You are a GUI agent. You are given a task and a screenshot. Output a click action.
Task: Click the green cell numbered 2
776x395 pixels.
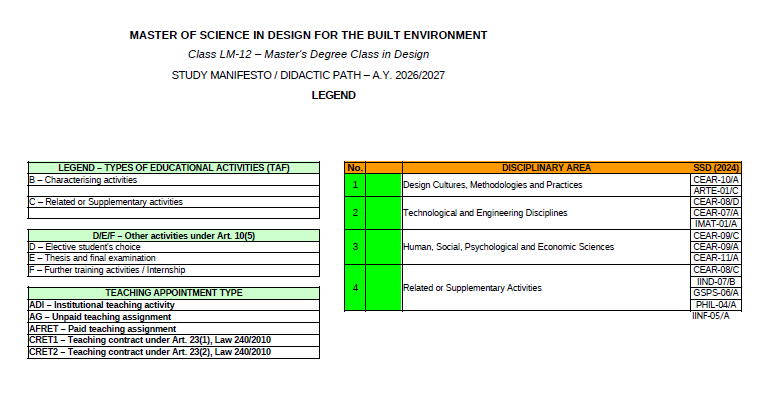[355, 213]
